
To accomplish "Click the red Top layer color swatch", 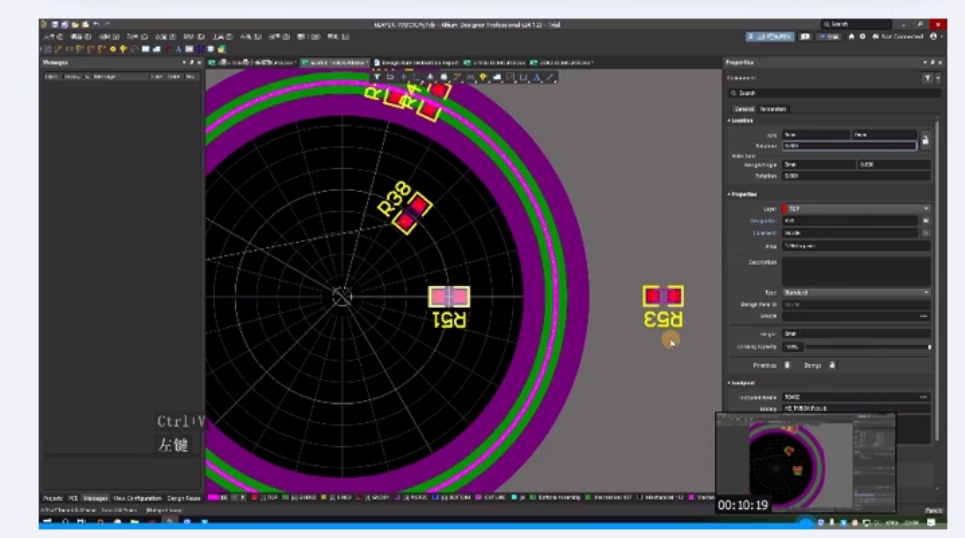I will 785,209.
